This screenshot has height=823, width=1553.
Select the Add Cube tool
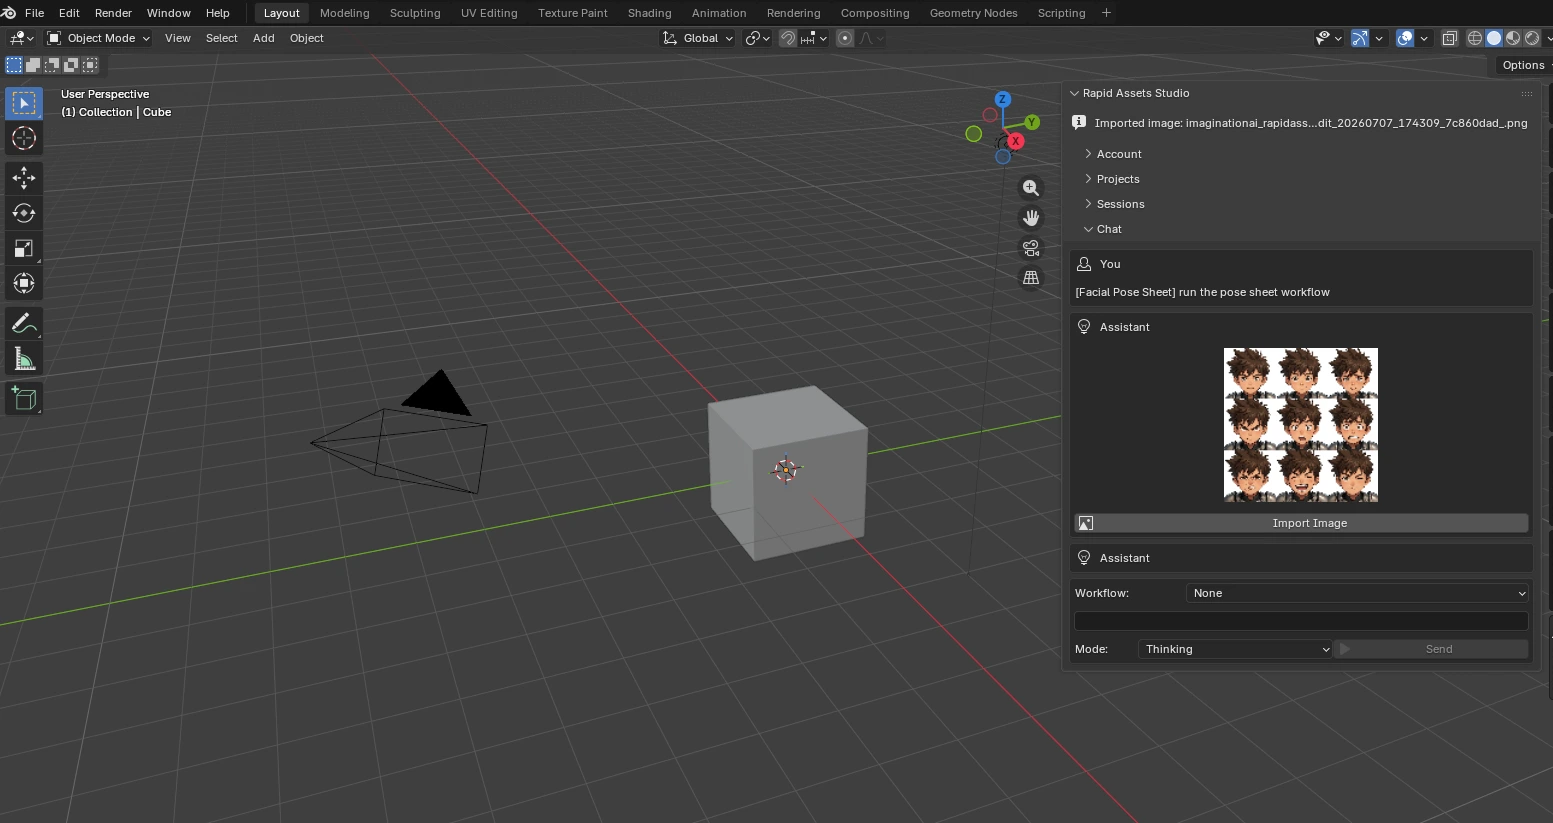point(24,399)
